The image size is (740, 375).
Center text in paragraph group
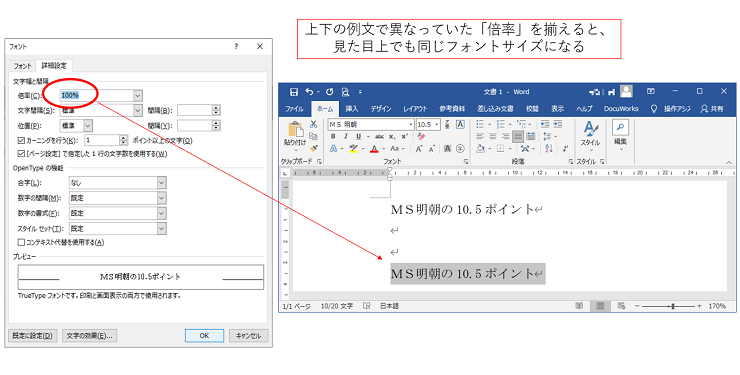pyautogui.click(x=493, y=136)
